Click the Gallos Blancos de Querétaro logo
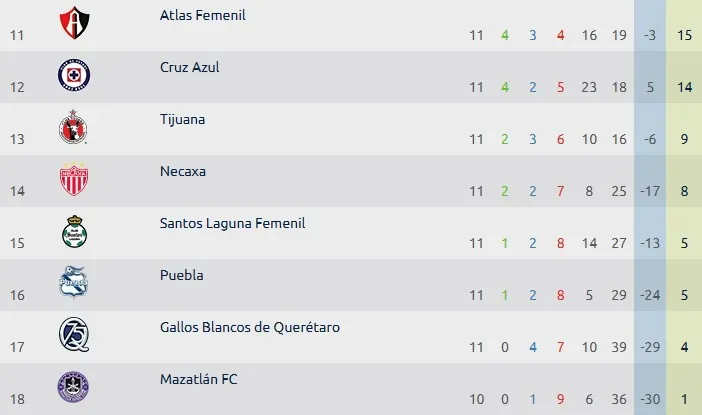 click(x=74, y=336)
